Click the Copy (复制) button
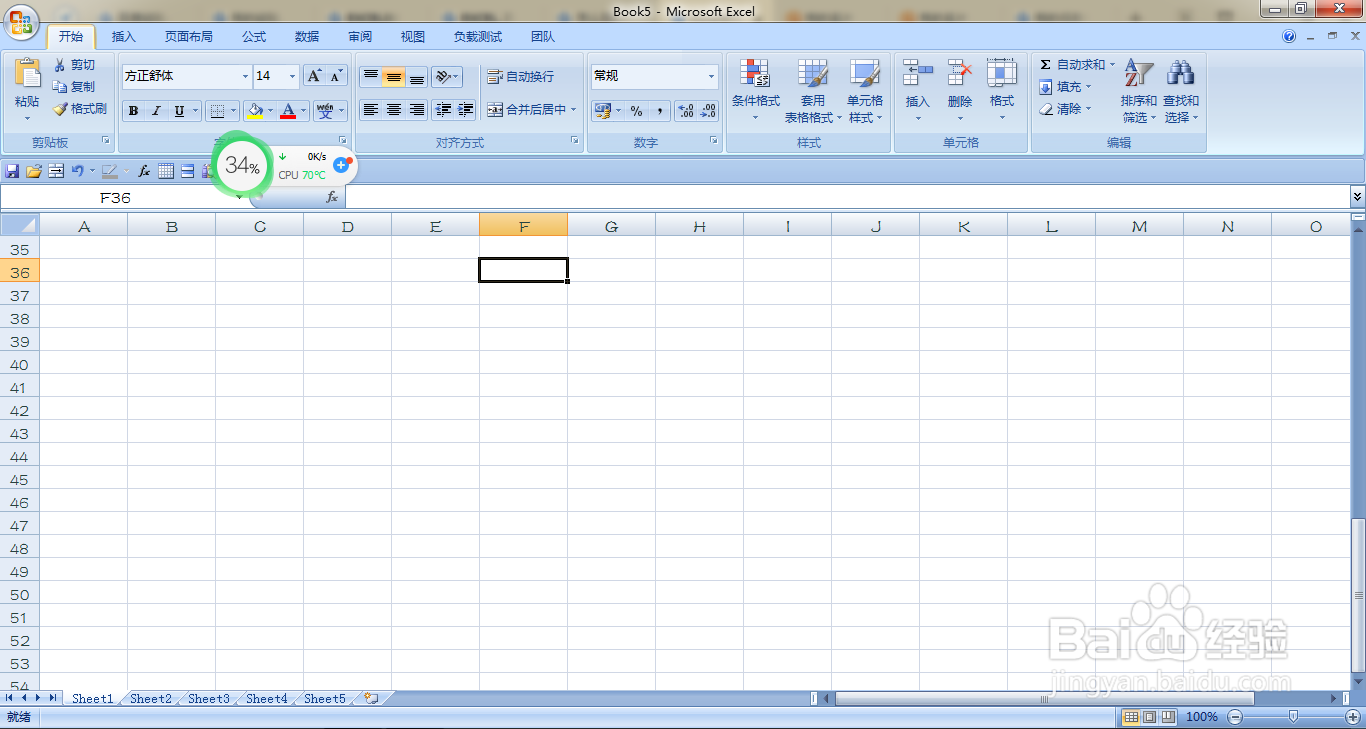 click(74, 87)
